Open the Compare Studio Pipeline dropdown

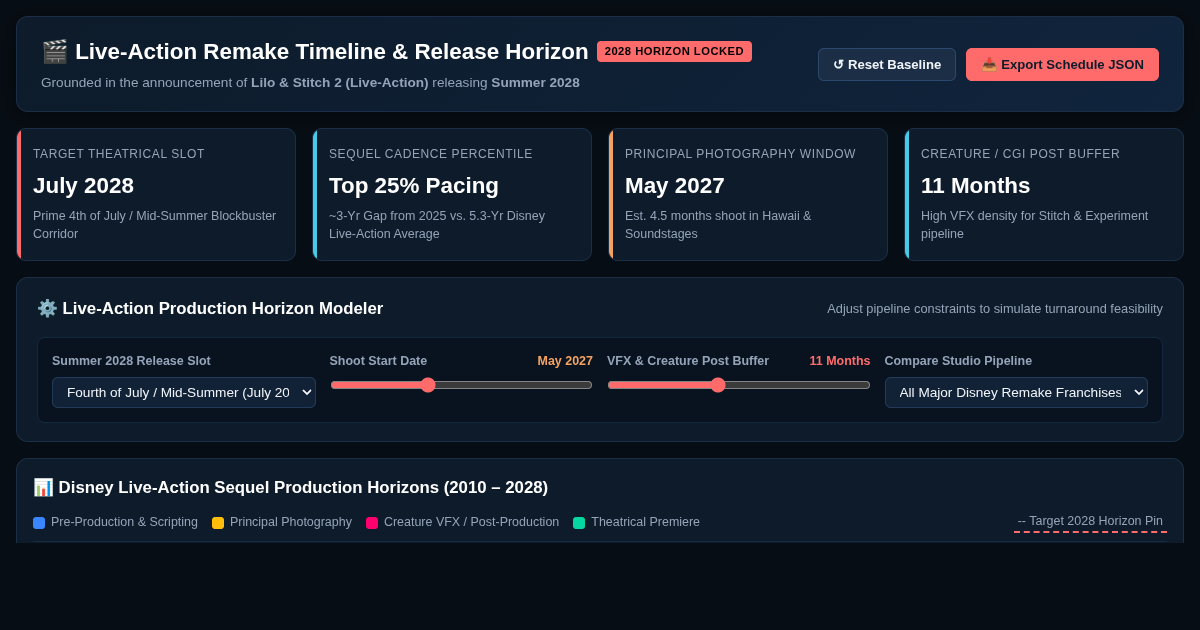click(1016, 392)
